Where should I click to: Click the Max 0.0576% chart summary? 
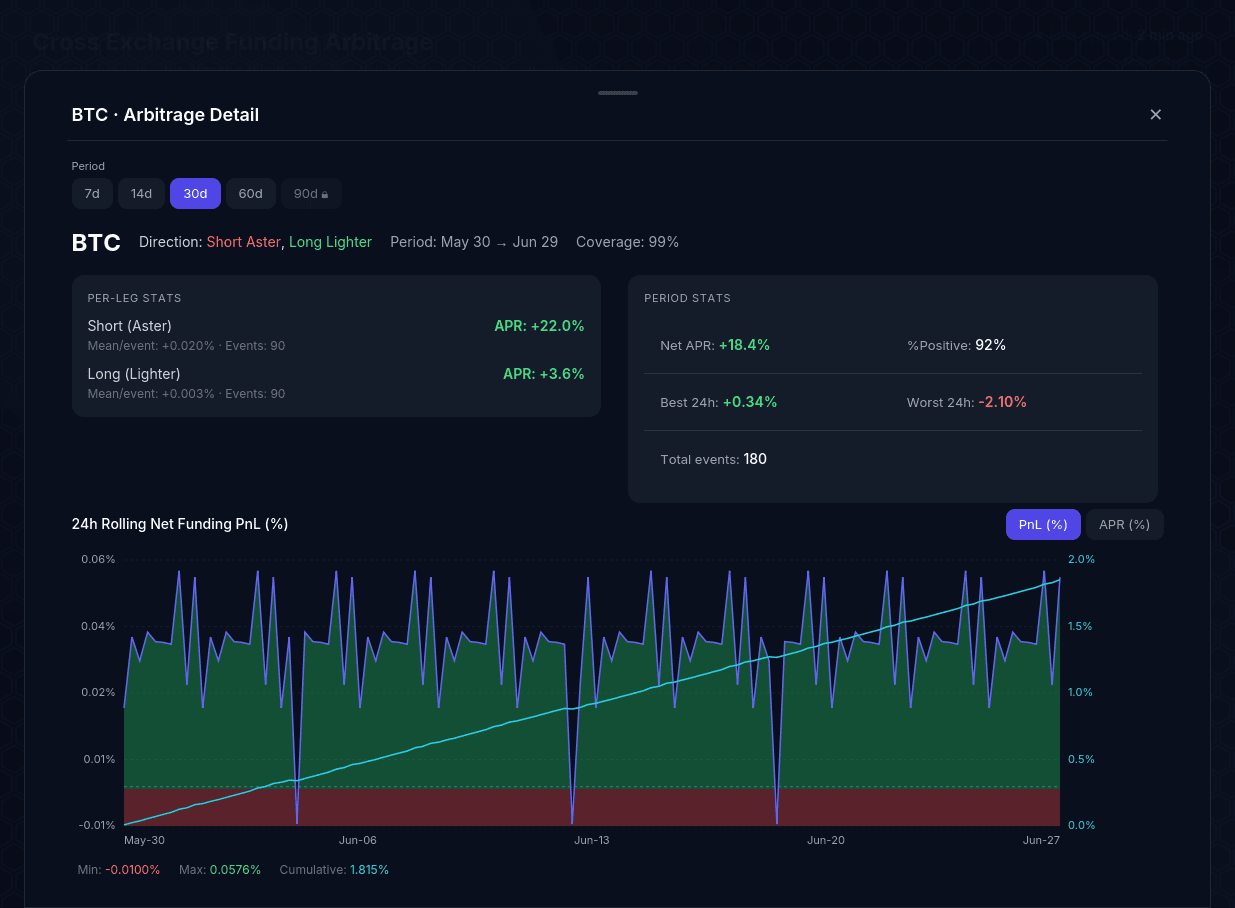click(x=220, y=870)
